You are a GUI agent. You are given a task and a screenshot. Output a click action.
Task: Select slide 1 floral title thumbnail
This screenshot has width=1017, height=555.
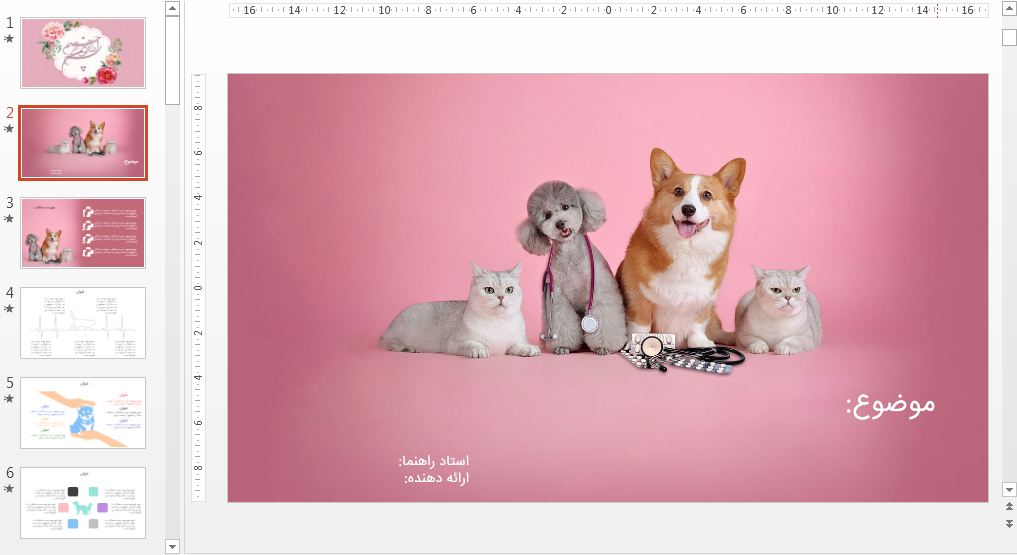[x=83, y=53]
